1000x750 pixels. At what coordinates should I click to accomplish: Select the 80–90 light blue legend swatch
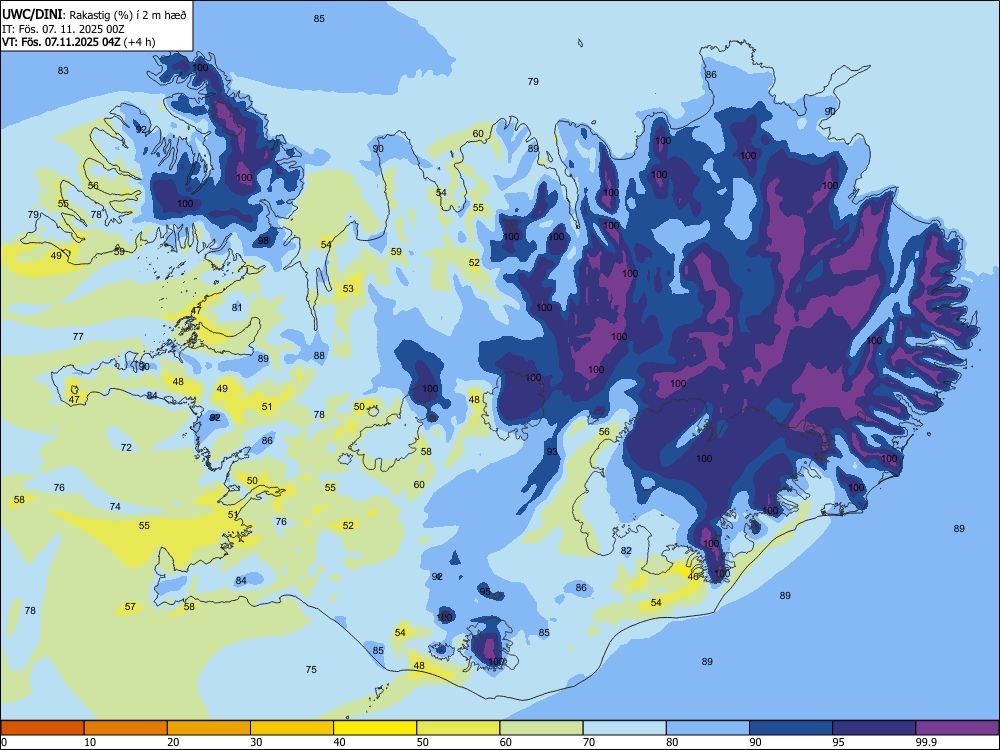pyautogui.click(x=707, y=728)
